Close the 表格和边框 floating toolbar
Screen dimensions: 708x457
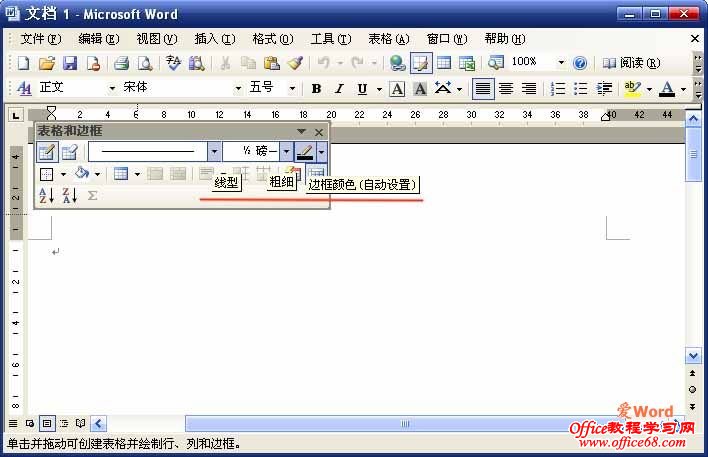(319, 132)
